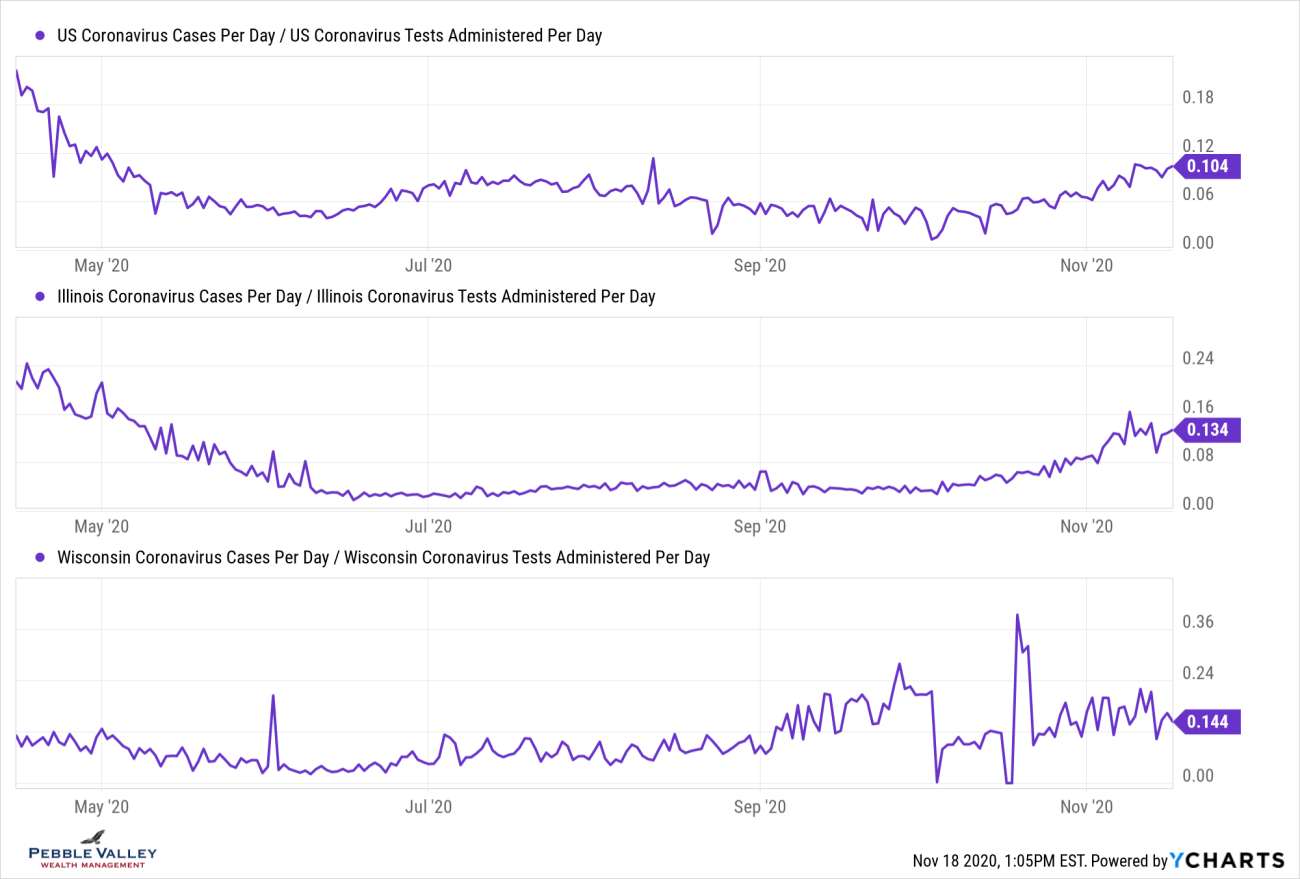Select the 0.104 value flag on US chart
Viewport: 1300px width, 879px height.
(x=1209, y=167)
